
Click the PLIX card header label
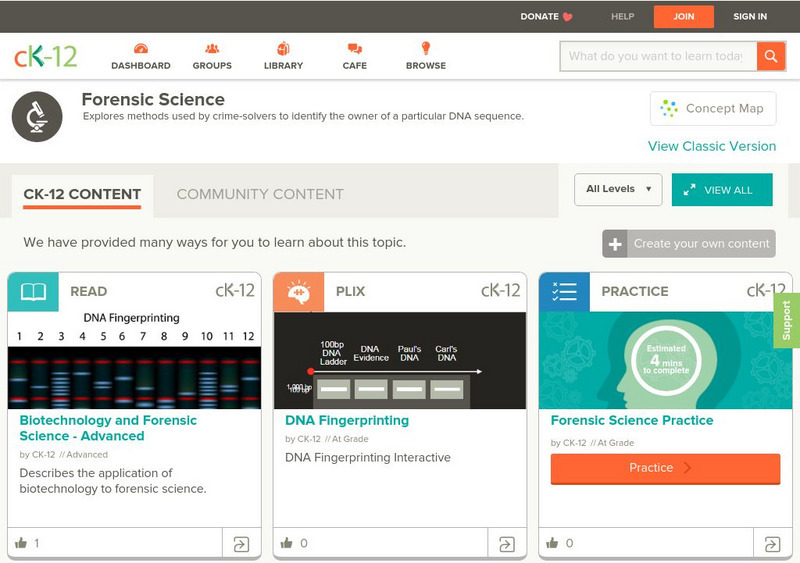pyautogui.click(x=350, y=291)
